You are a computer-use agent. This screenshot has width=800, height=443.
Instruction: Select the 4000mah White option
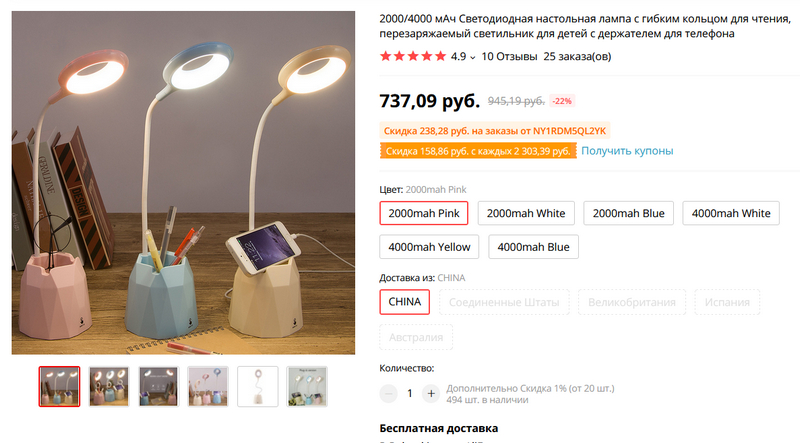click(x=731, y=213)
